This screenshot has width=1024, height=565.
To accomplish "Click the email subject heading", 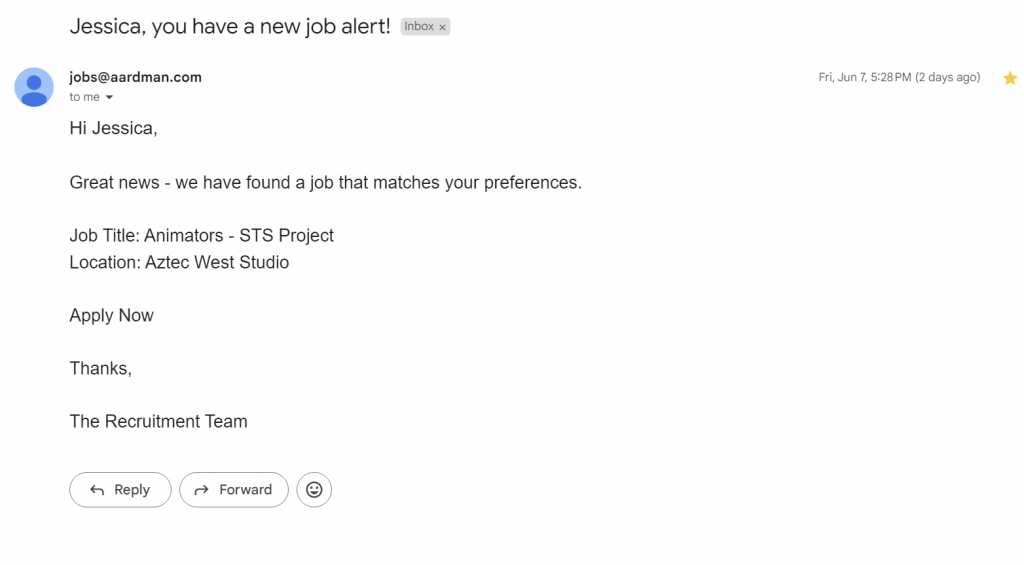I will [x=230, y=26].
